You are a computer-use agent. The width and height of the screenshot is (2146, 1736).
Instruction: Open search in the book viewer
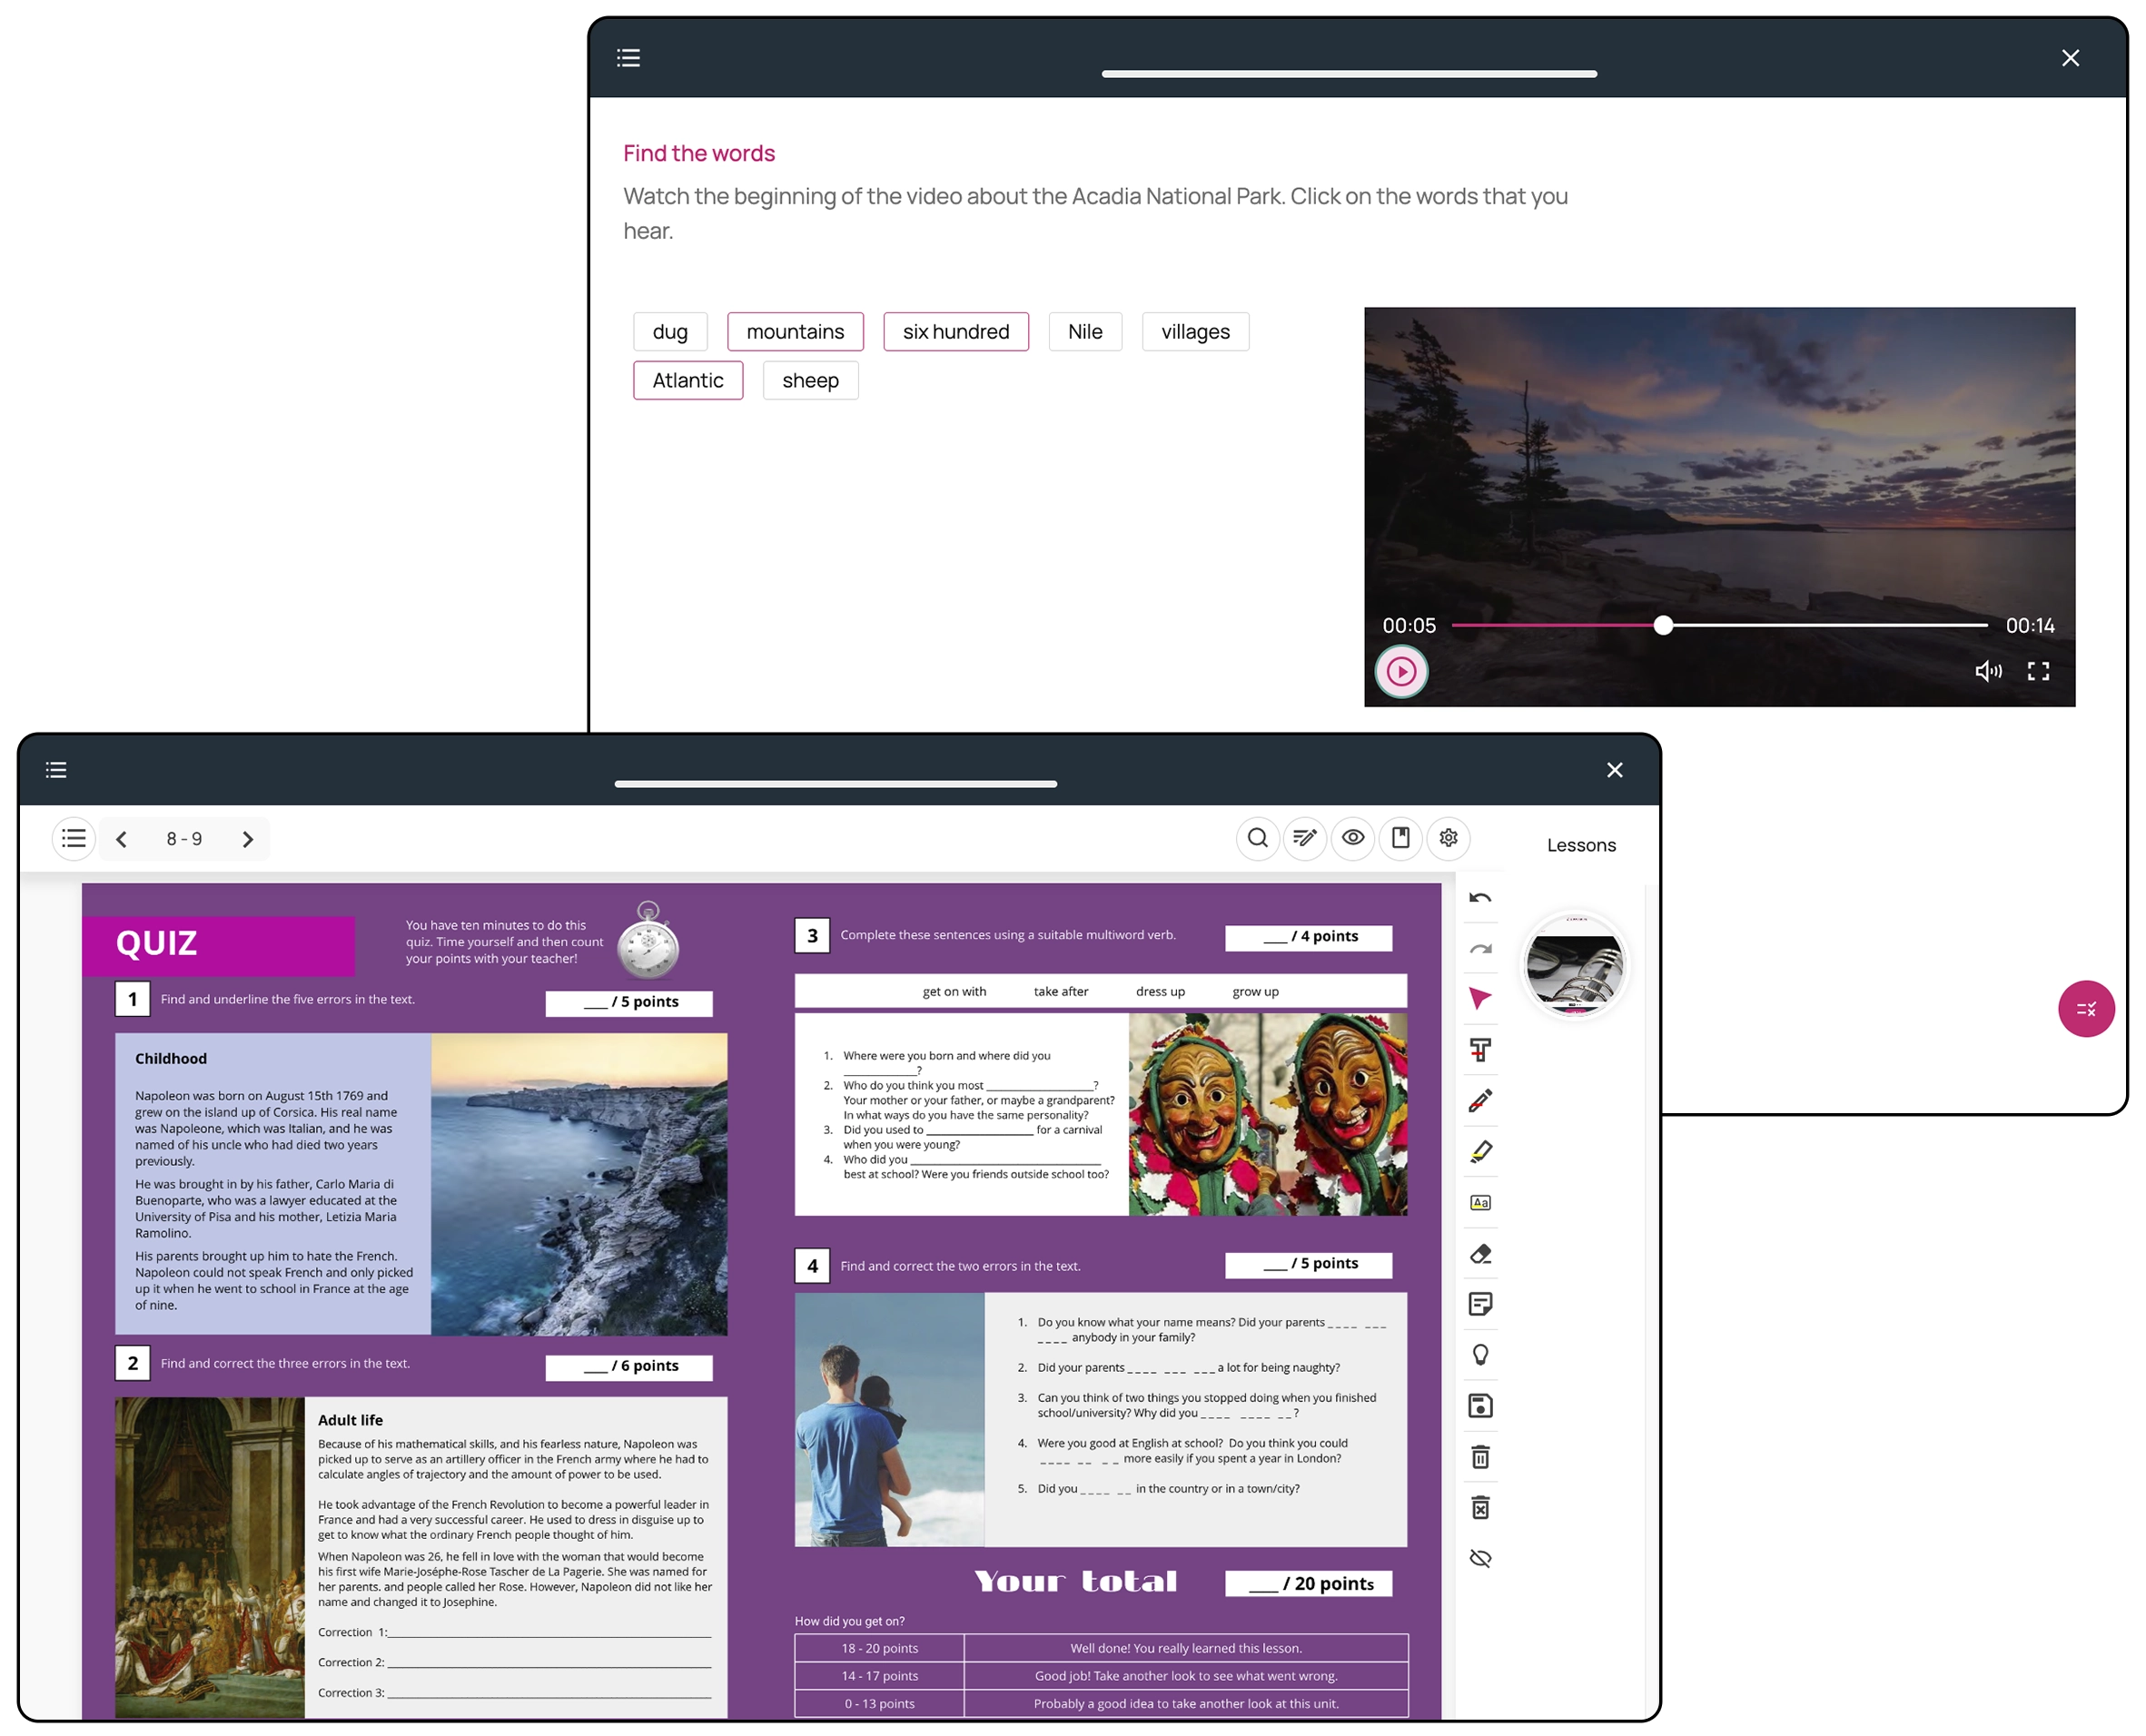1258,839
